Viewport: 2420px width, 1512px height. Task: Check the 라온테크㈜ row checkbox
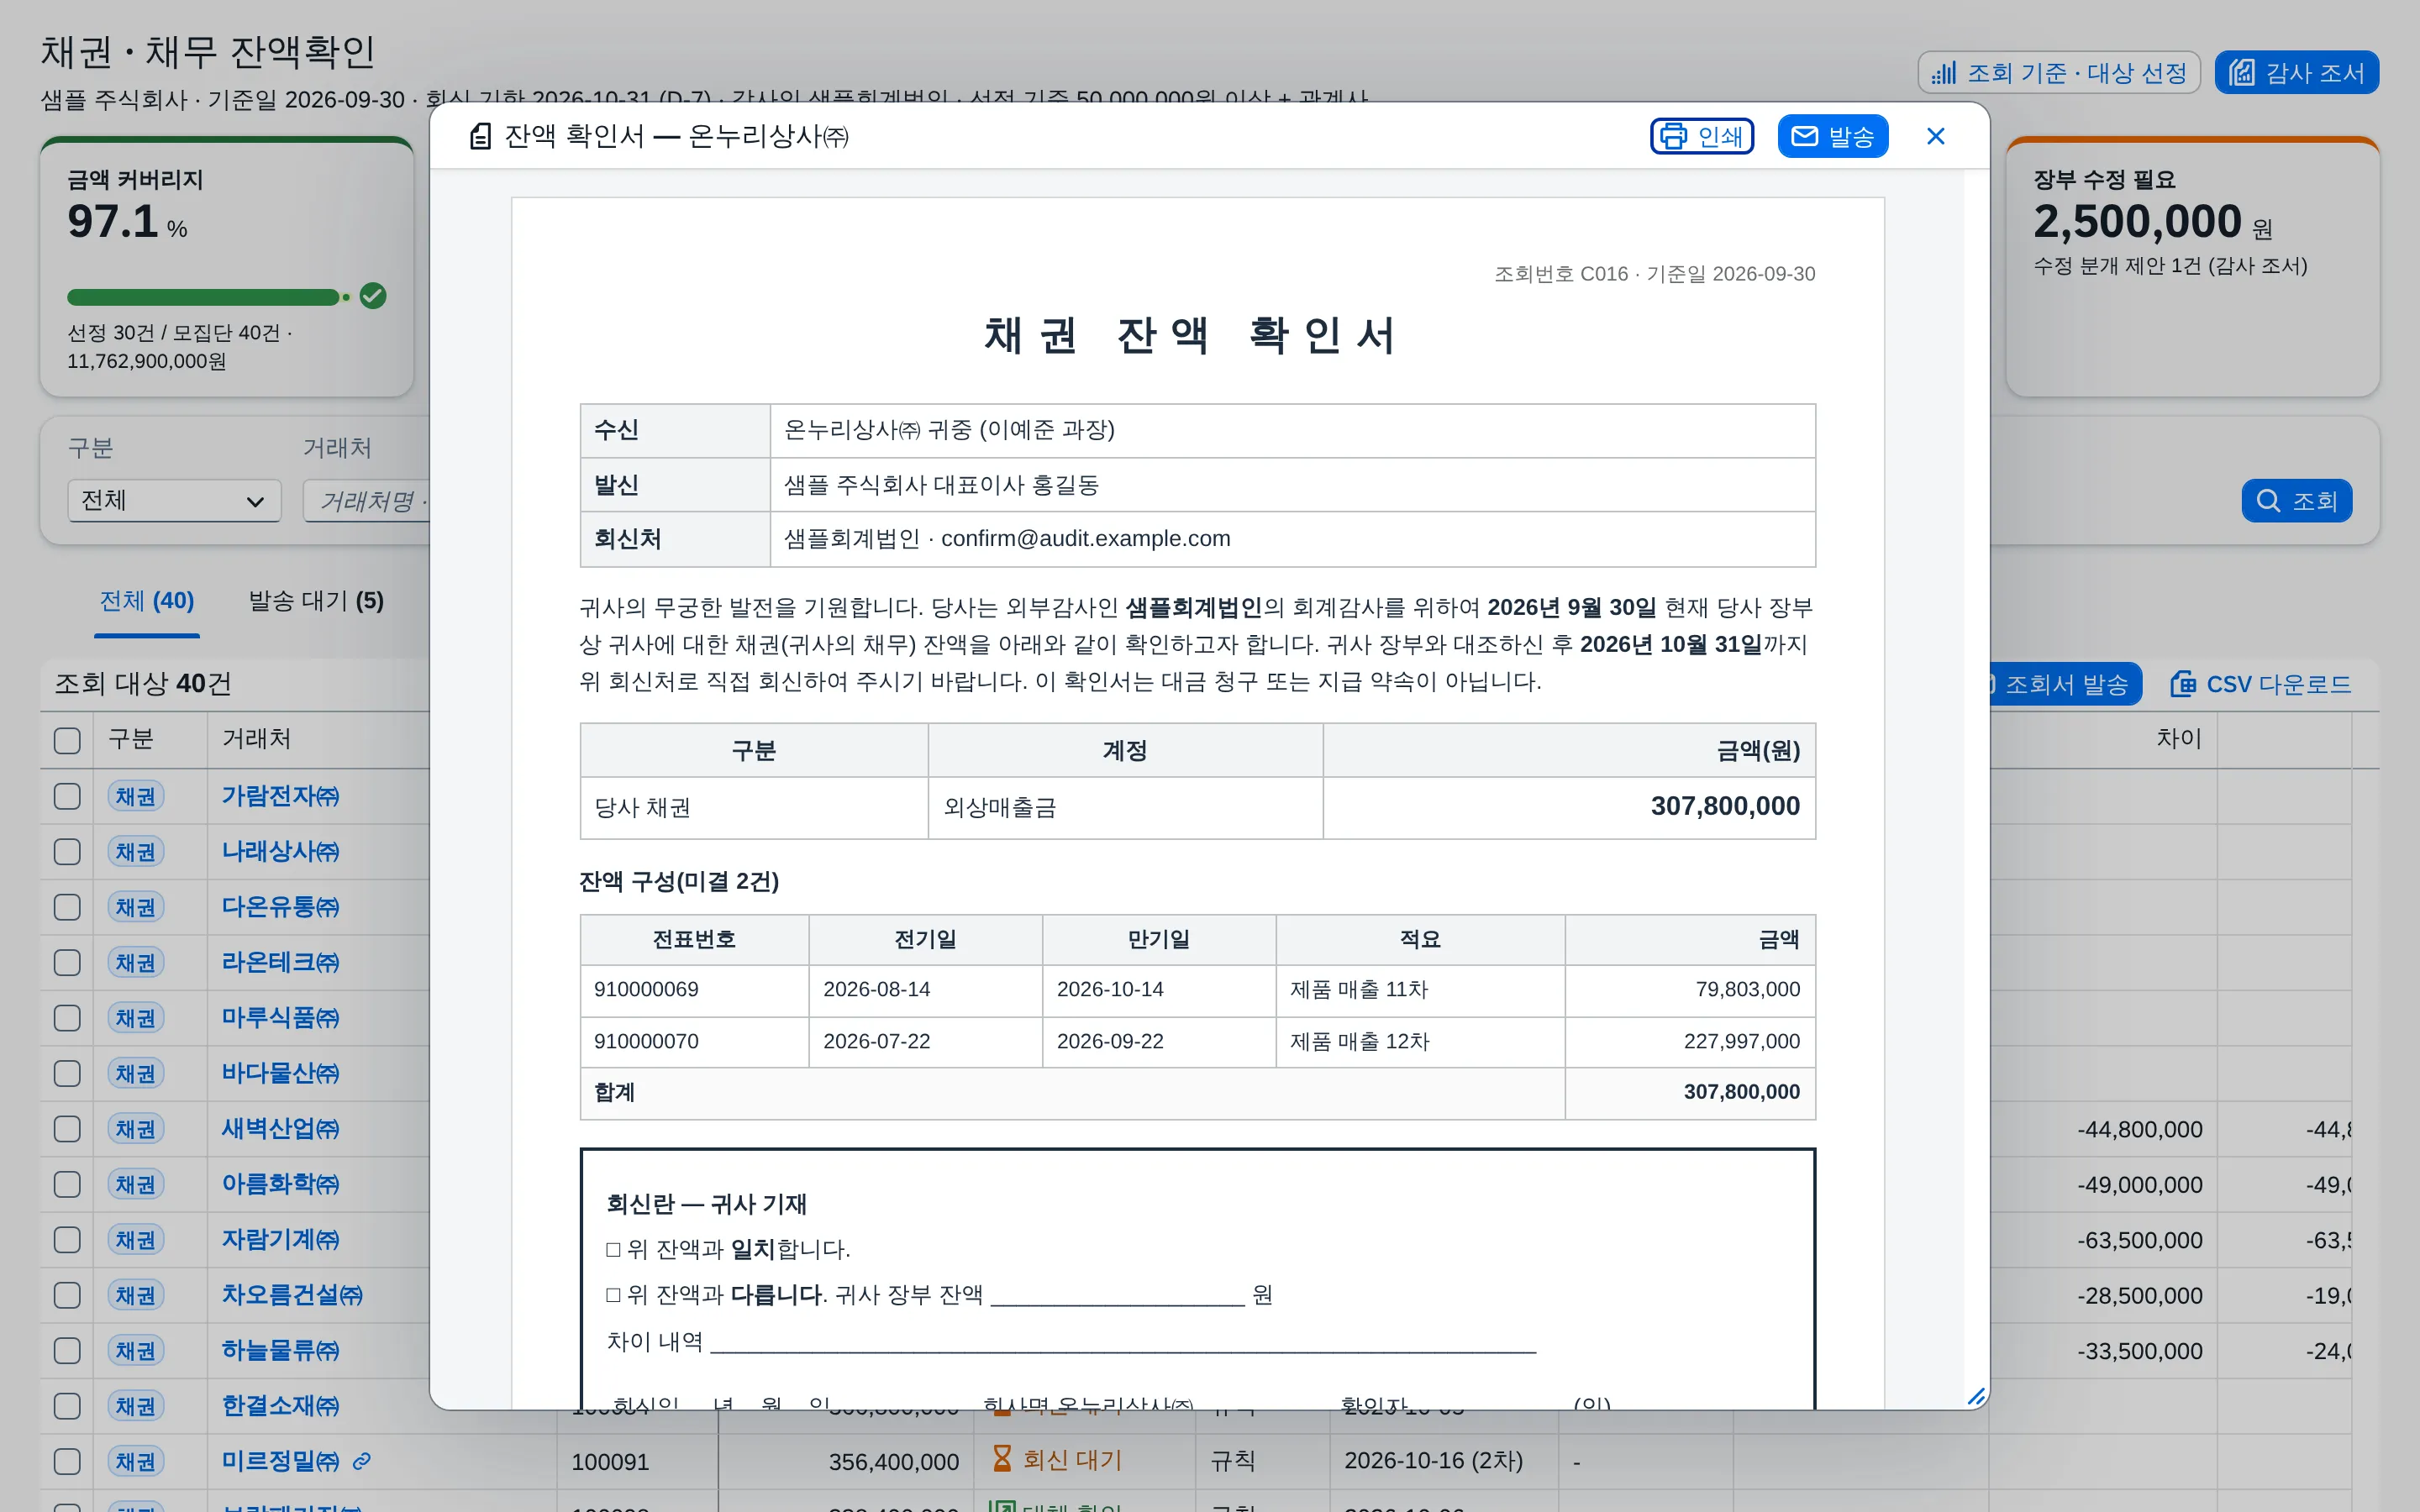[x=67, y=962]
